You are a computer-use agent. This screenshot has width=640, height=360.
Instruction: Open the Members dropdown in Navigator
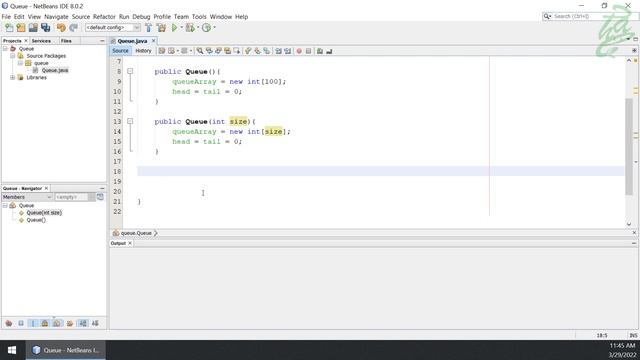tap(27, 197)
